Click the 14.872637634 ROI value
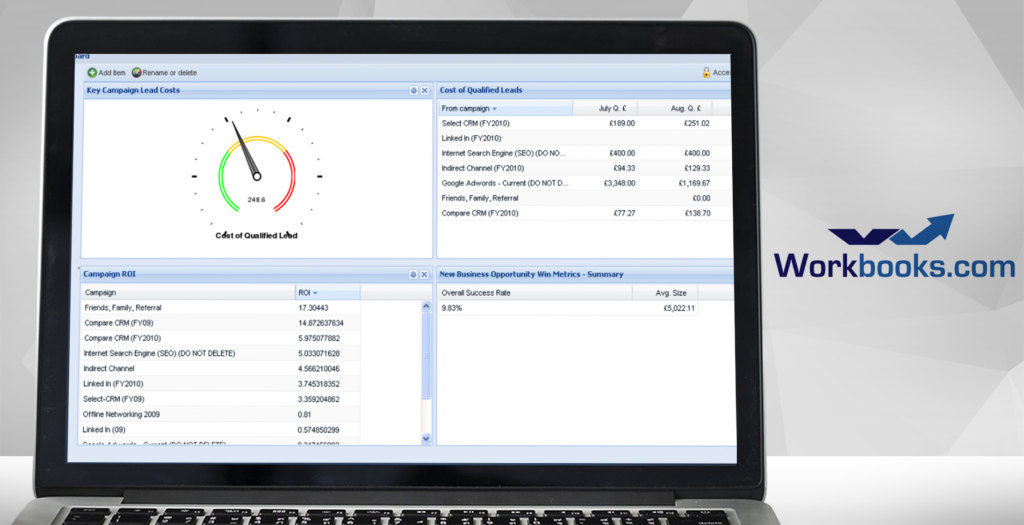 point(320,323)
